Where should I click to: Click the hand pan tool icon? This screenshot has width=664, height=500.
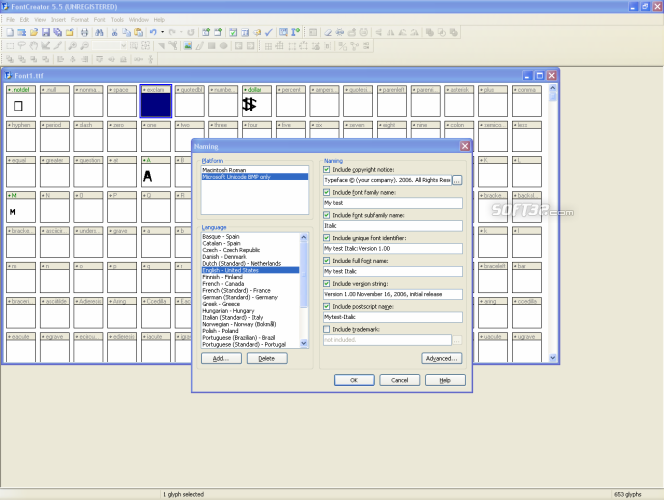click(x=33, y=46)
